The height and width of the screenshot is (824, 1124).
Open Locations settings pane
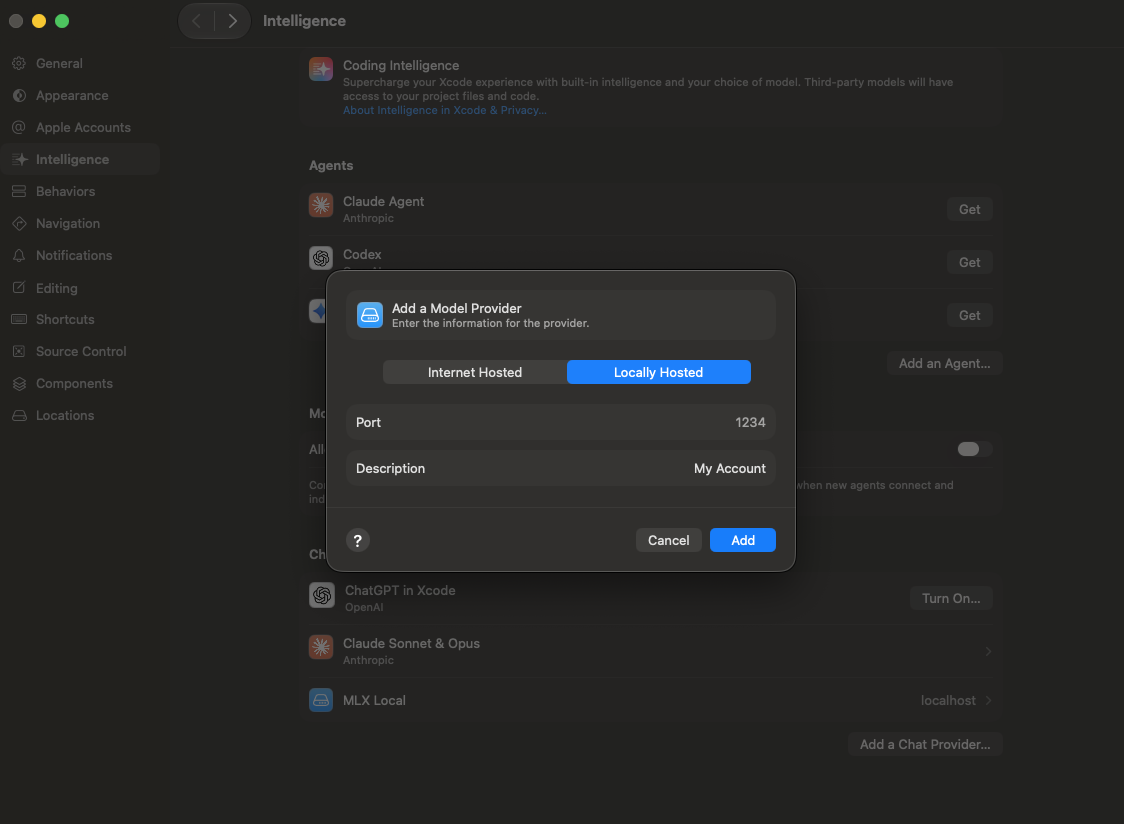[80, 415]
